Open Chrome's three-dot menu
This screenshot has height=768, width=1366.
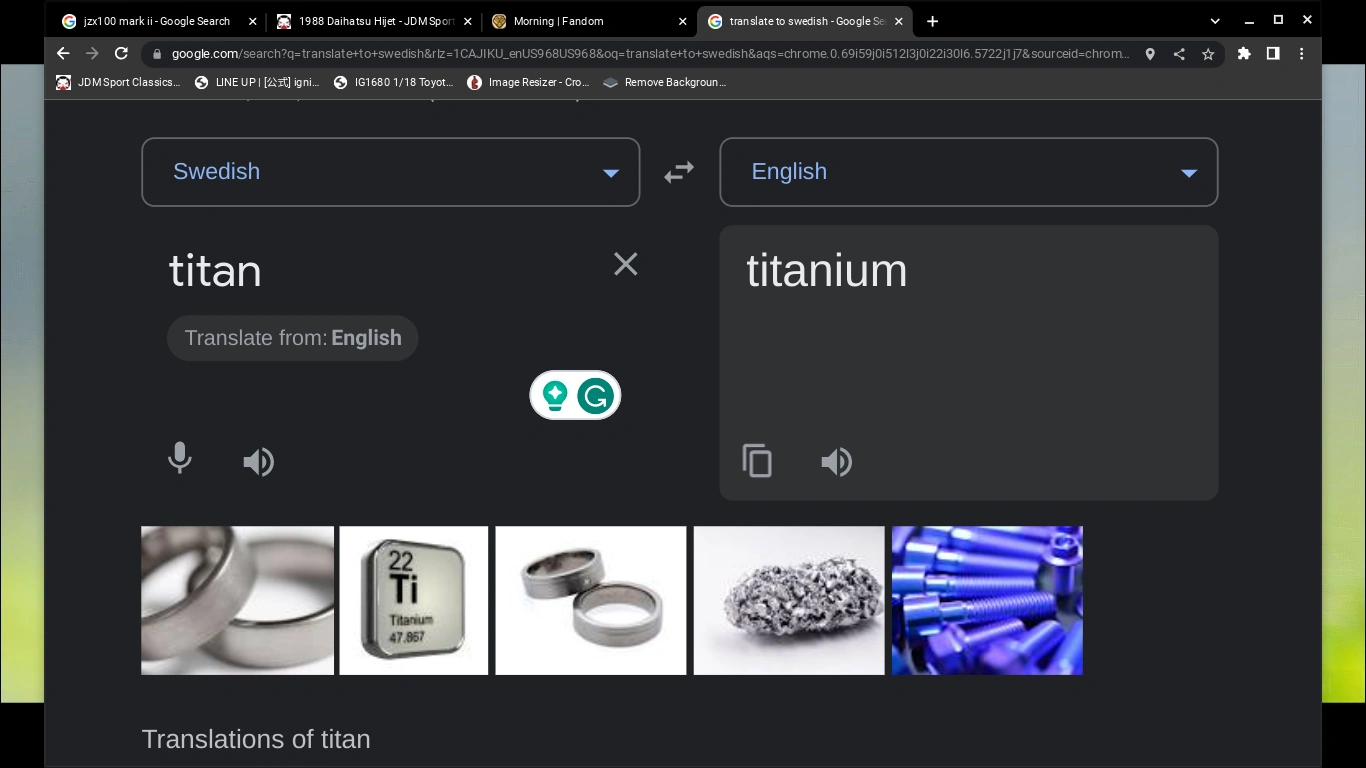(1301, 54)
